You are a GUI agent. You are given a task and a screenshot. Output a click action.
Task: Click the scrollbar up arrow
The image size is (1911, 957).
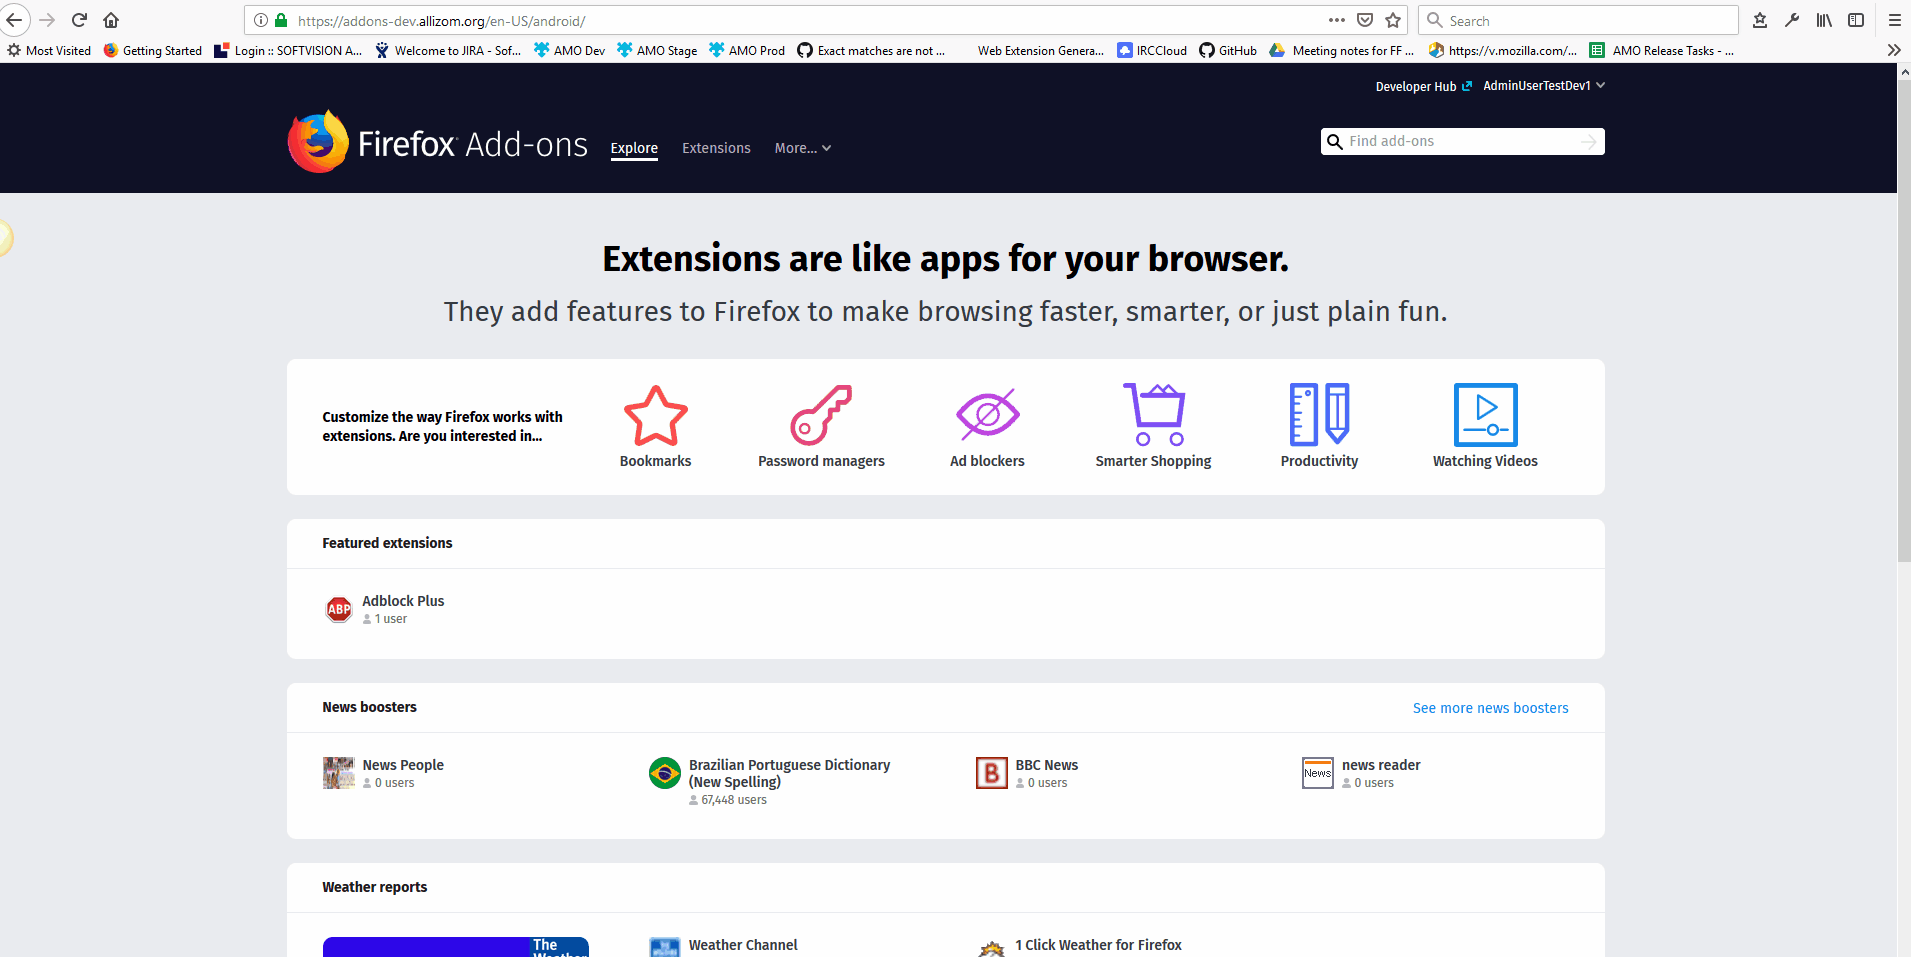click(x=1904, y=72)
